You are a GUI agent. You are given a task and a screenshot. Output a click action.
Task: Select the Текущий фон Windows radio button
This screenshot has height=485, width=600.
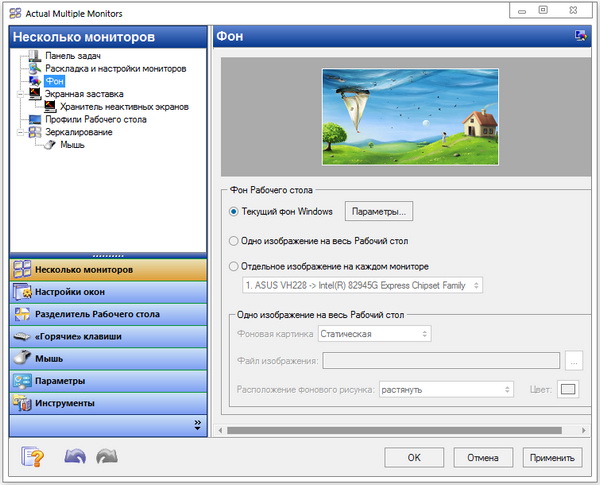234,211
